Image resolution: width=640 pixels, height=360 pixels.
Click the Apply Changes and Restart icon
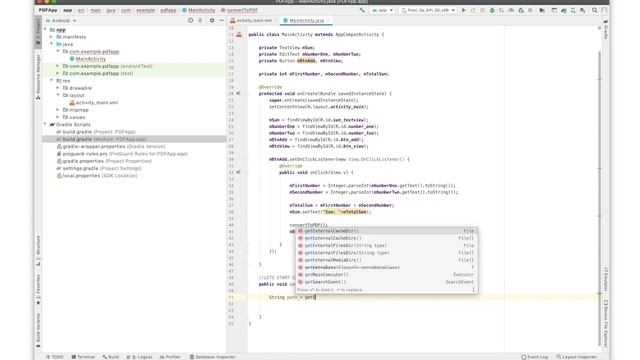[473, 10]
